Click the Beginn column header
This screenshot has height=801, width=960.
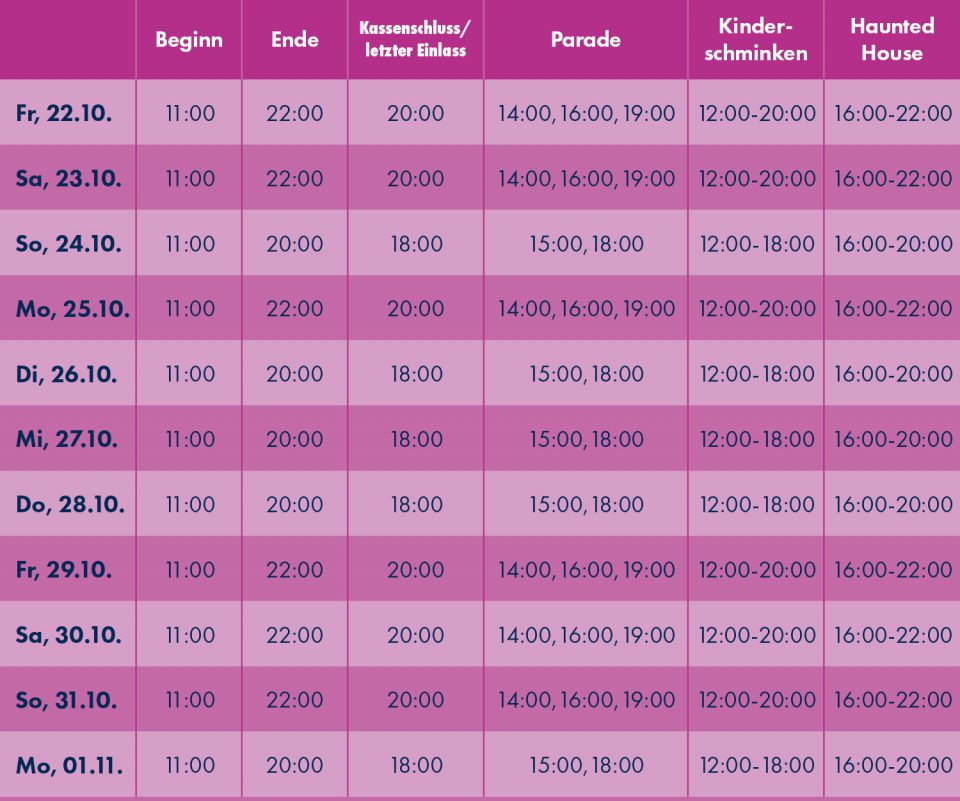pos(188,40)
